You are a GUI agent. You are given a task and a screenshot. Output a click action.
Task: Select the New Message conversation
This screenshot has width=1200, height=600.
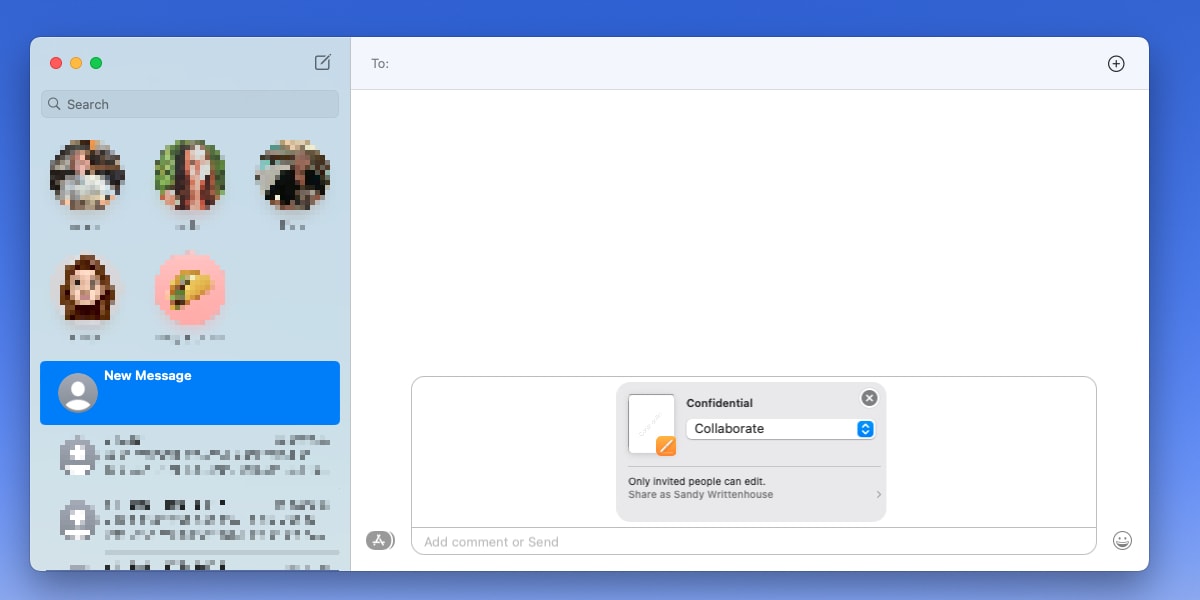pos(190,393)
